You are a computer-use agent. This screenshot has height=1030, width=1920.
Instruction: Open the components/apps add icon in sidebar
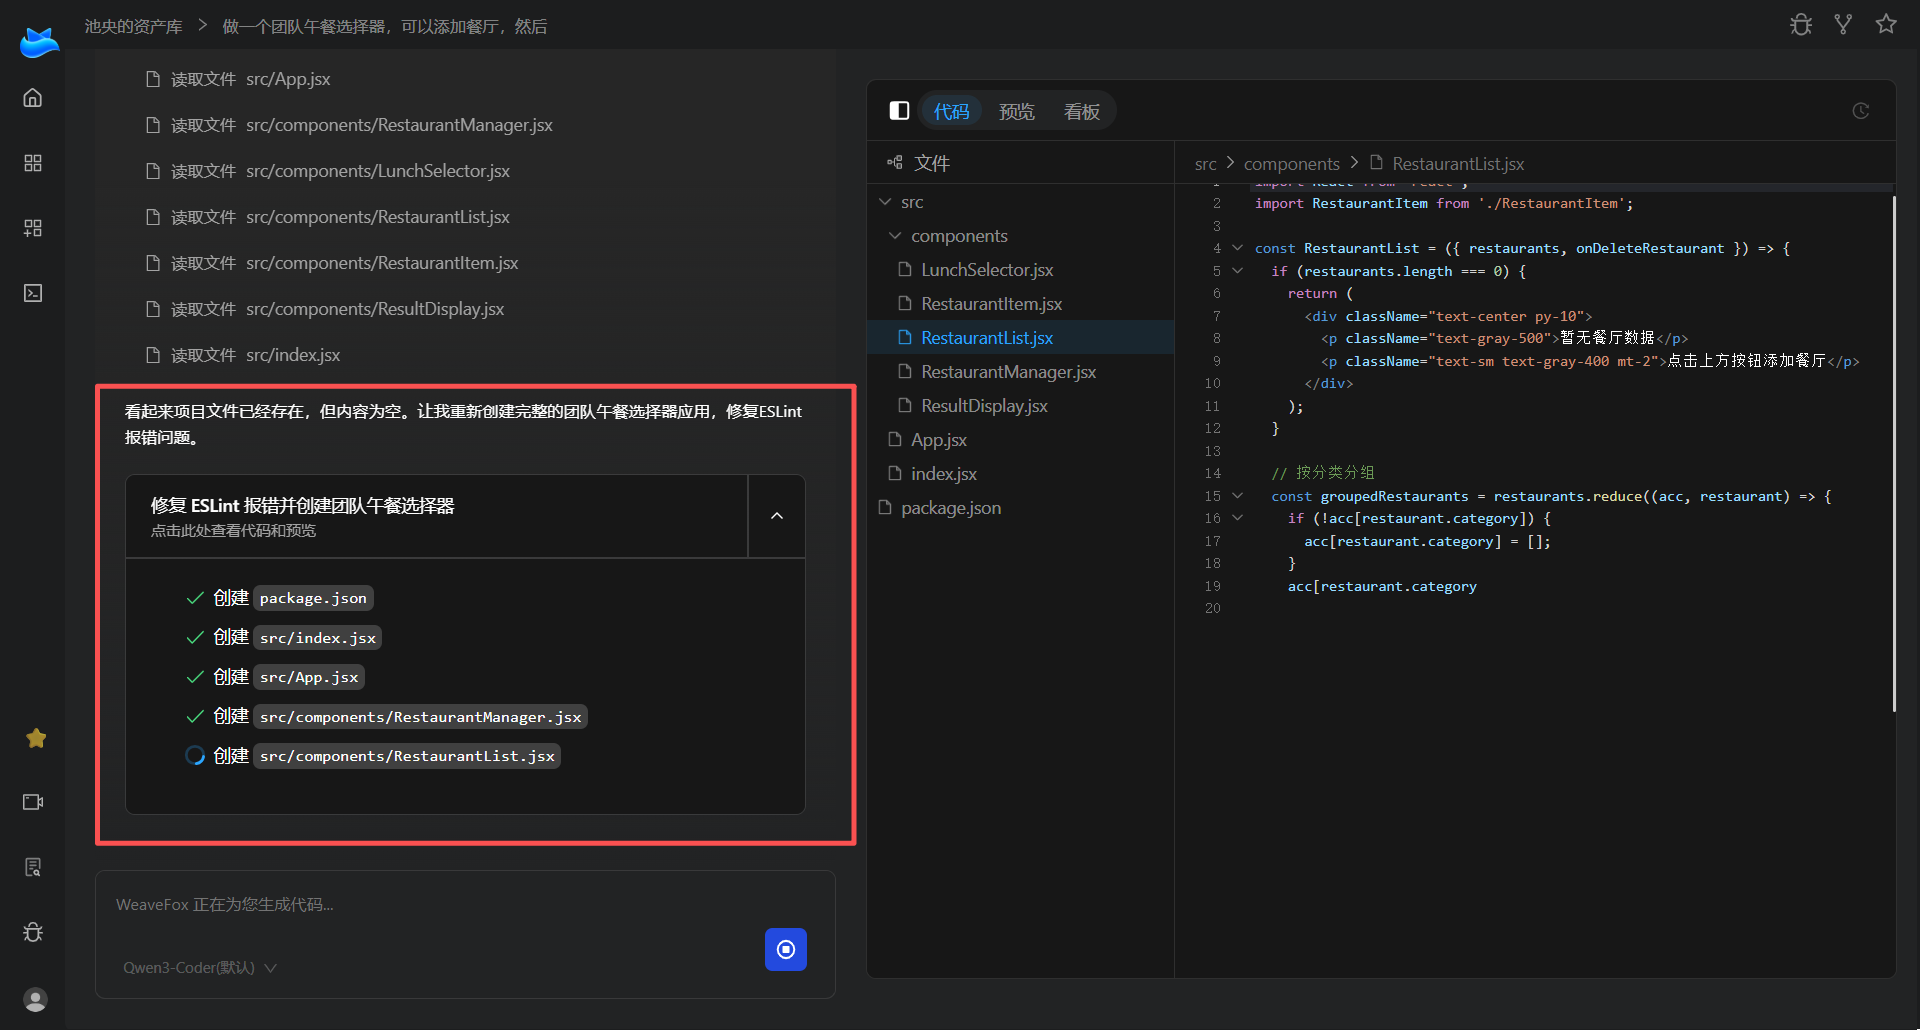[33, 228]
